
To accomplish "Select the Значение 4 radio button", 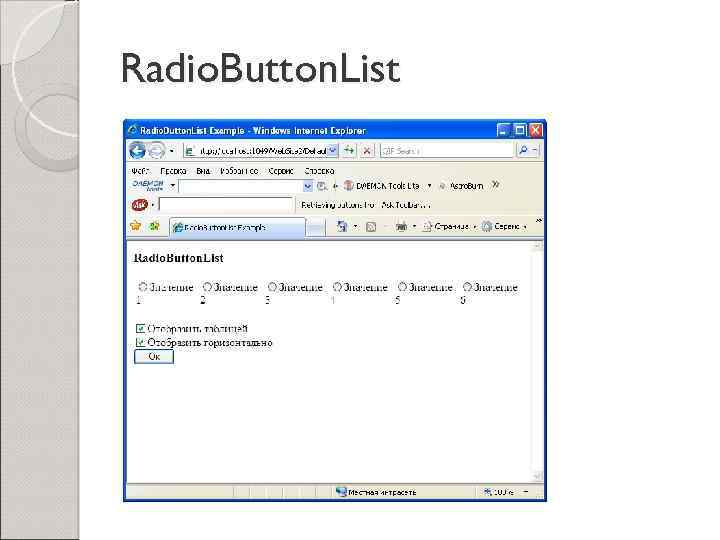I will (x=337, y=287).
